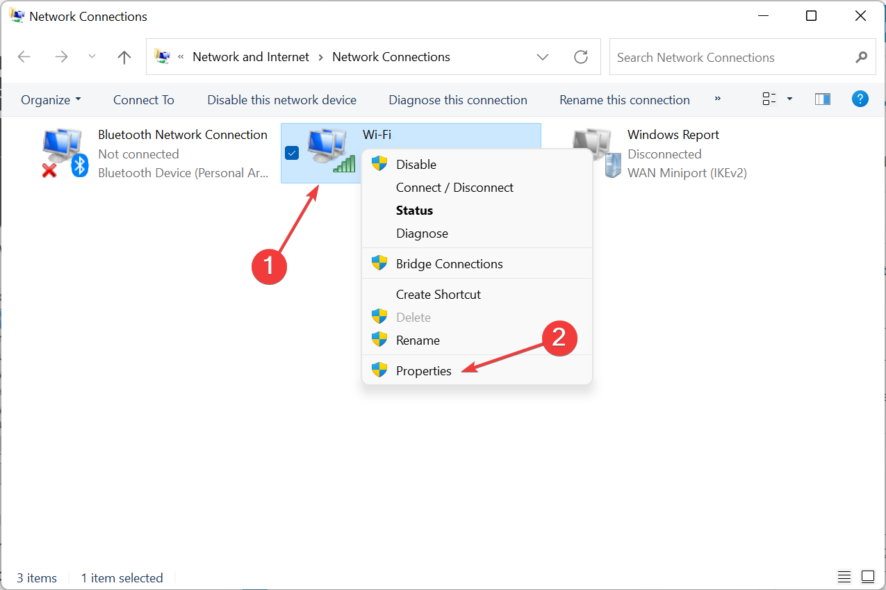Uncheck the Wi-Fi selection checkbox
Screen dimensions: 886x590
pyautogui.click(x=291, y=153)
